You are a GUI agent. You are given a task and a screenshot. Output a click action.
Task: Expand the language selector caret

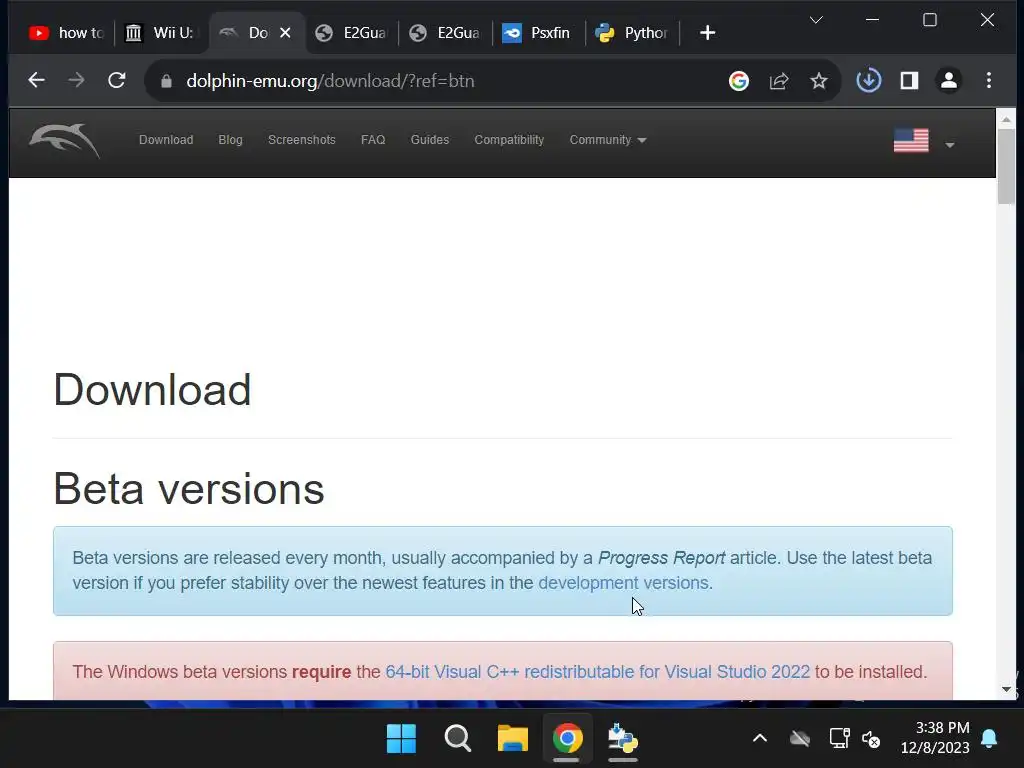950,145
